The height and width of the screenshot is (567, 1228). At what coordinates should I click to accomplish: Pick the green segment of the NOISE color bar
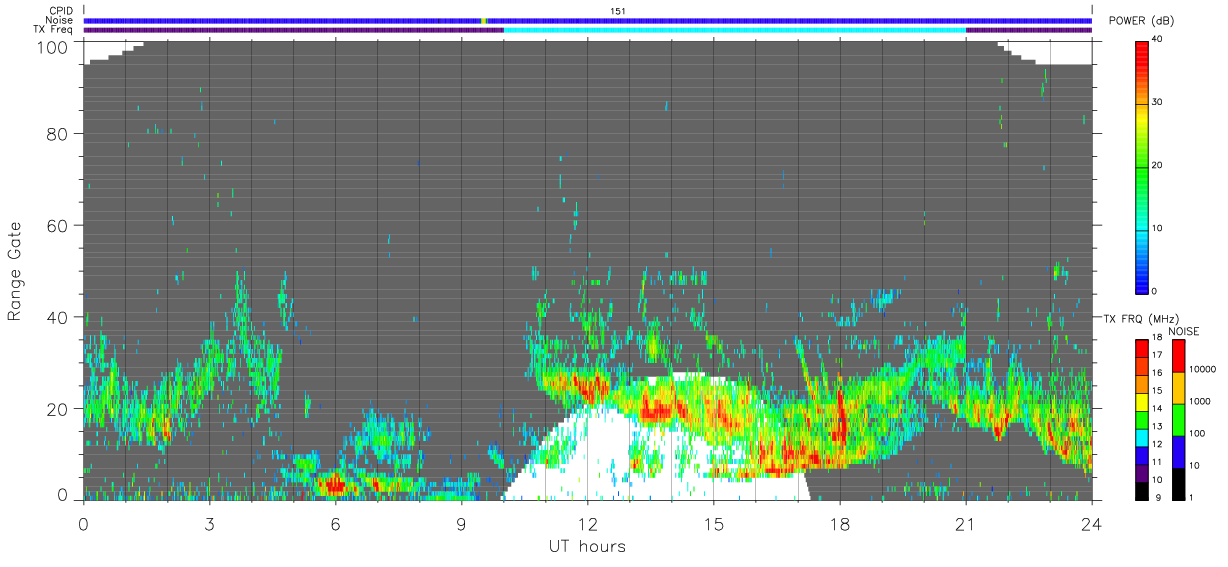tap(1177, 419)
